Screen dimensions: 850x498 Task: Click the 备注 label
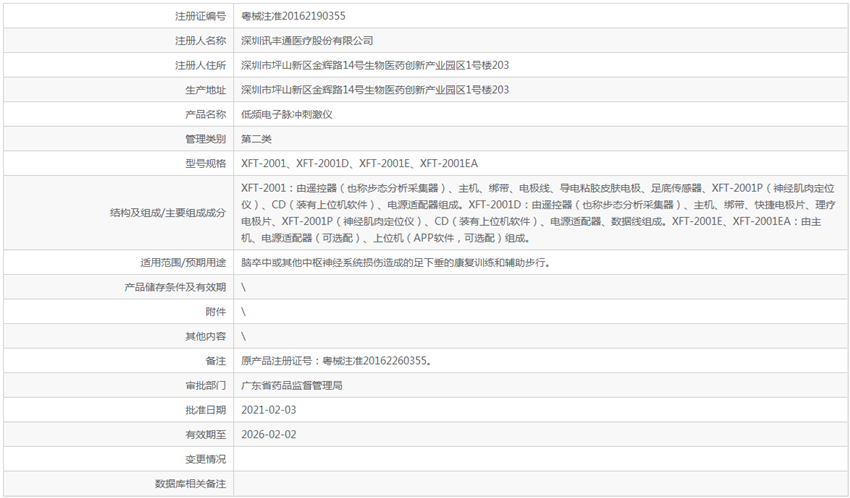(x=216, y=361)
